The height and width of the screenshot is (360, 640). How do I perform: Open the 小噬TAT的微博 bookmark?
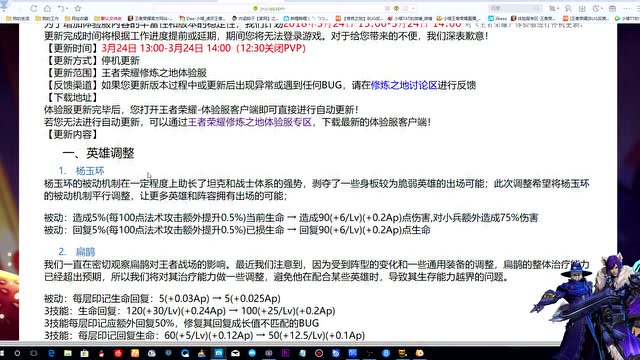pos(410,18)
